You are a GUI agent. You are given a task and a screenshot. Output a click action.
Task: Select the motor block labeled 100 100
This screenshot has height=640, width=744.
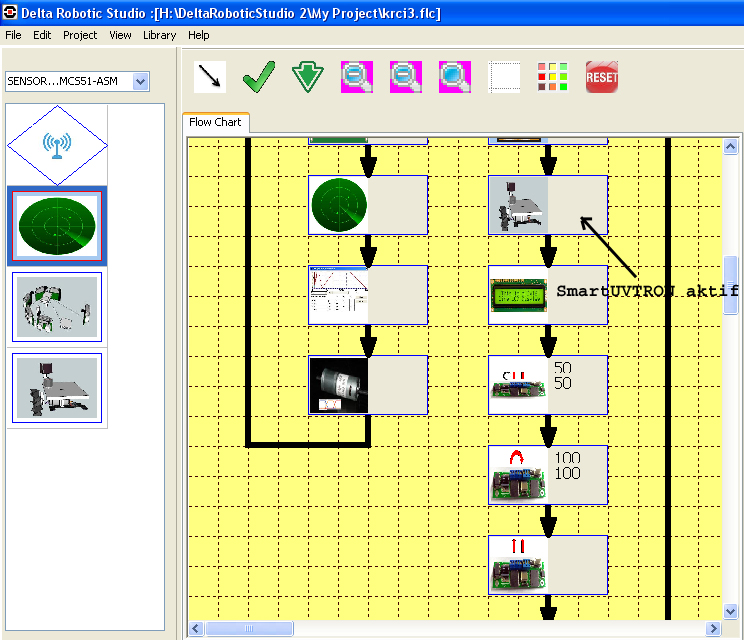click(518, 475)
